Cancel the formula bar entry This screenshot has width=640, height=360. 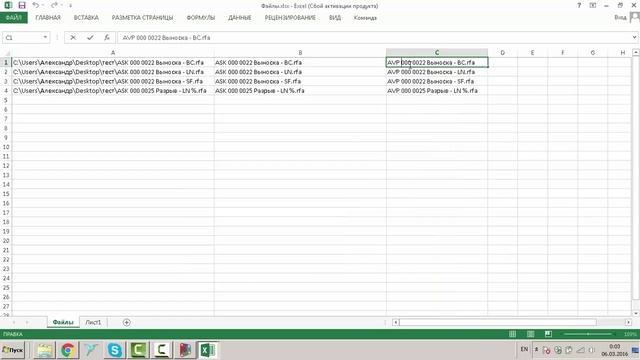[73, 38]
